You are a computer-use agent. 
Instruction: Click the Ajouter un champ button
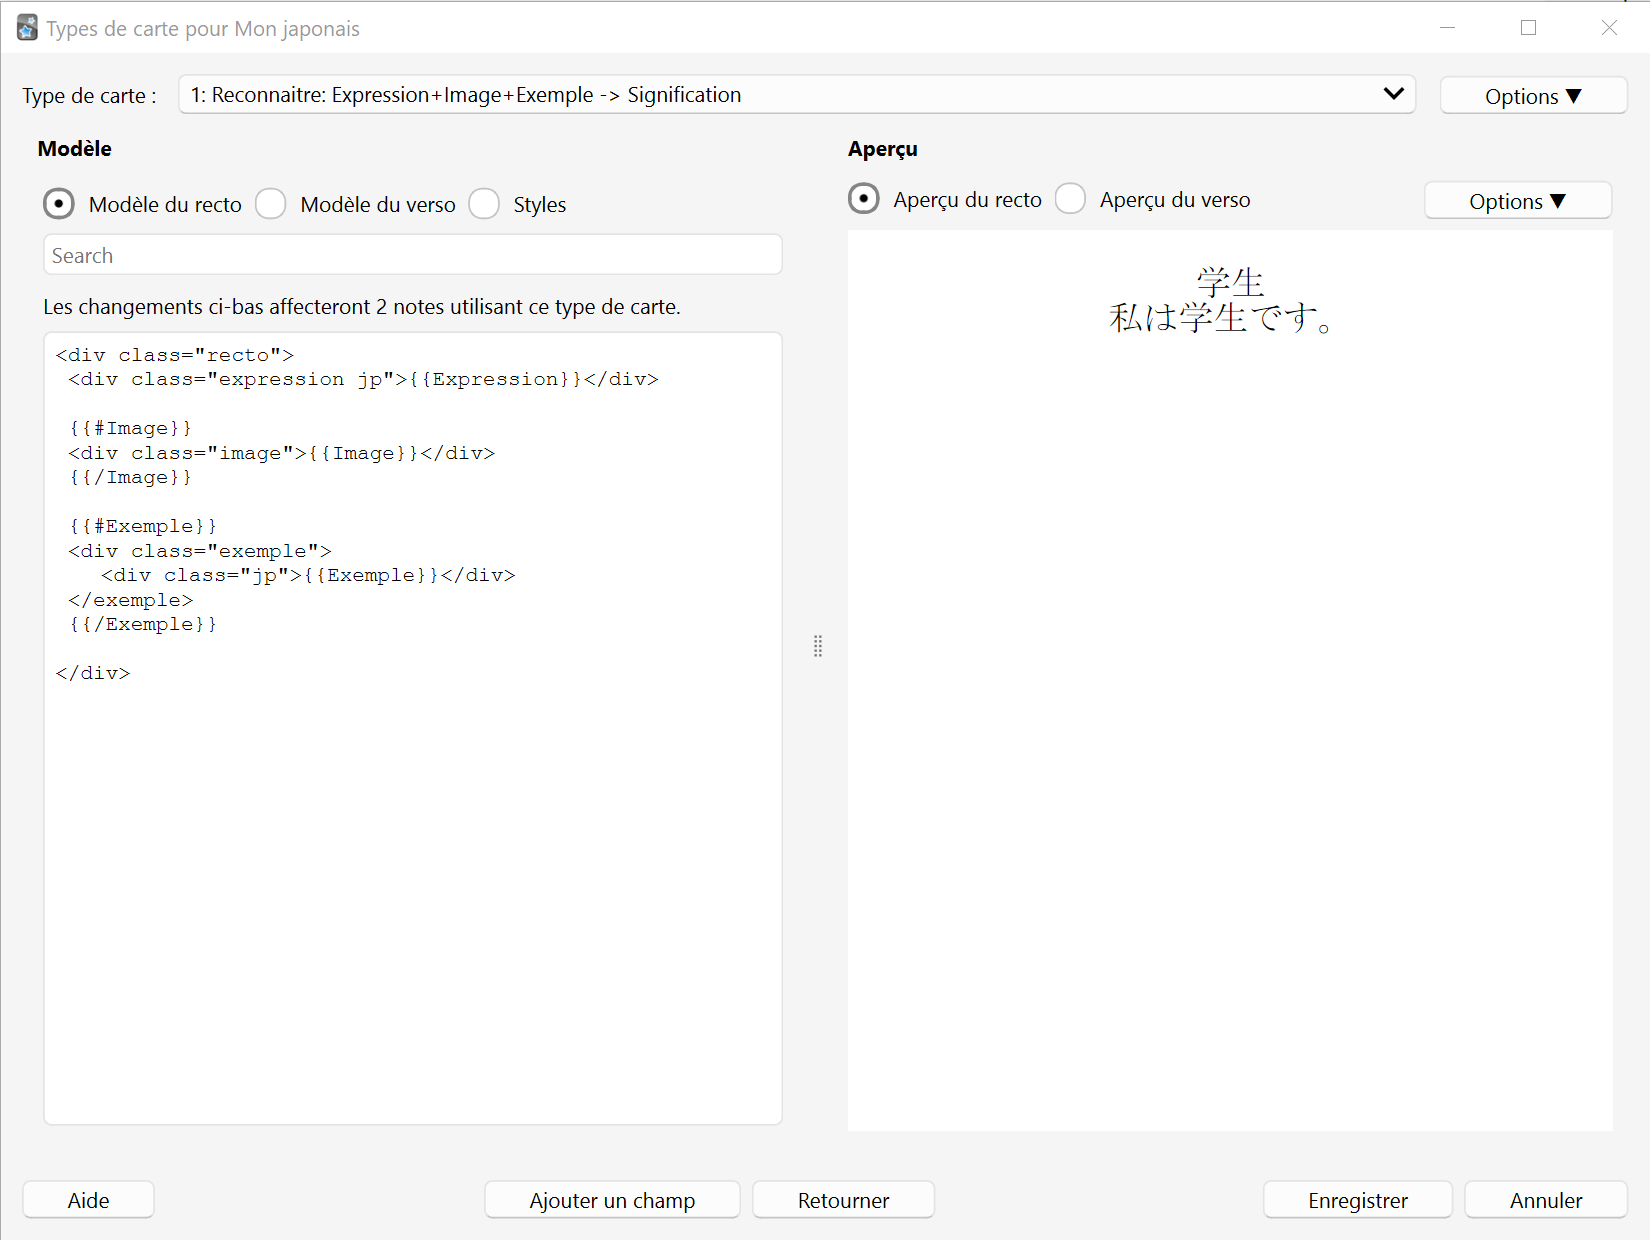(612, 1200)
